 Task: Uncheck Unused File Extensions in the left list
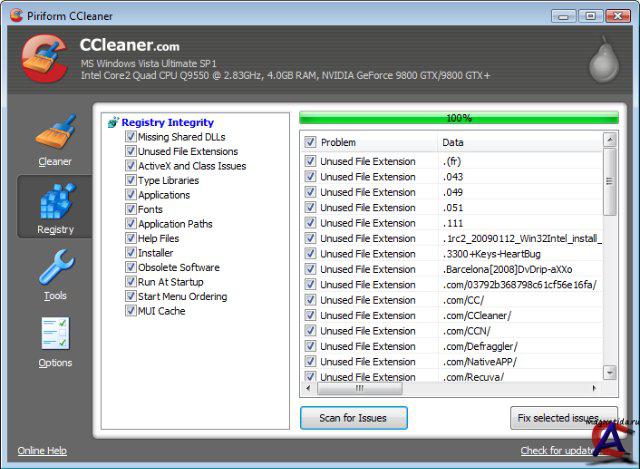(130, 151)
